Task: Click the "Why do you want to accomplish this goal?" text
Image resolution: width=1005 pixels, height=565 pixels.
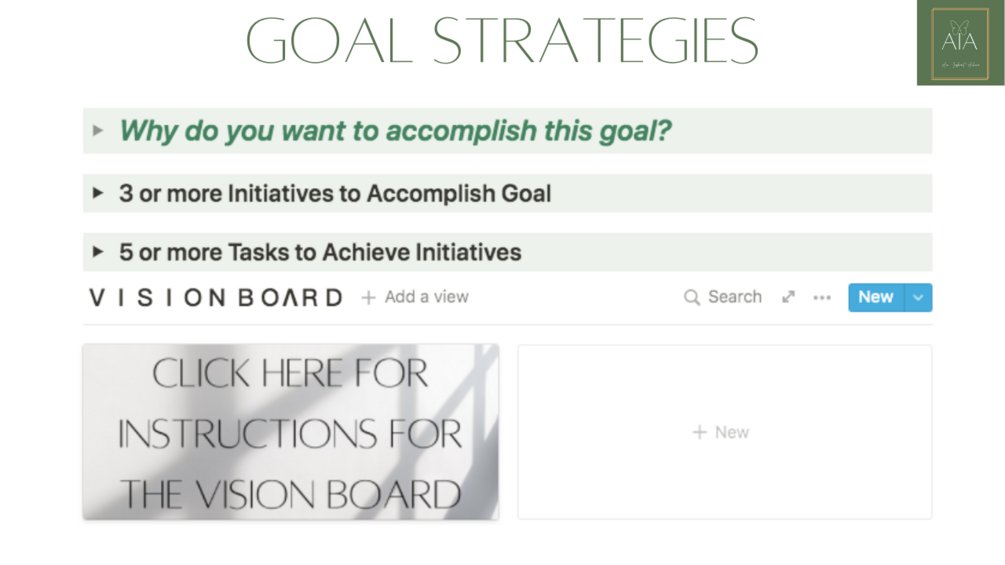Action: point(395,131)
